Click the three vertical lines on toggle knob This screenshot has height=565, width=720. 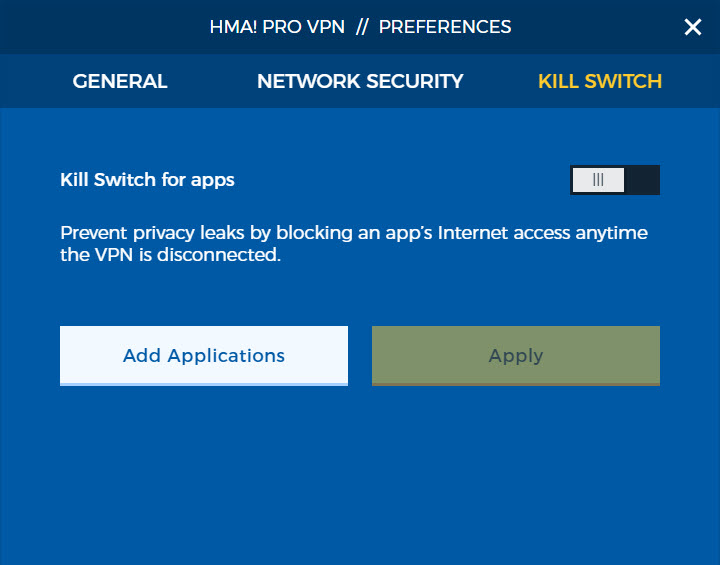[x=598, y=180]
